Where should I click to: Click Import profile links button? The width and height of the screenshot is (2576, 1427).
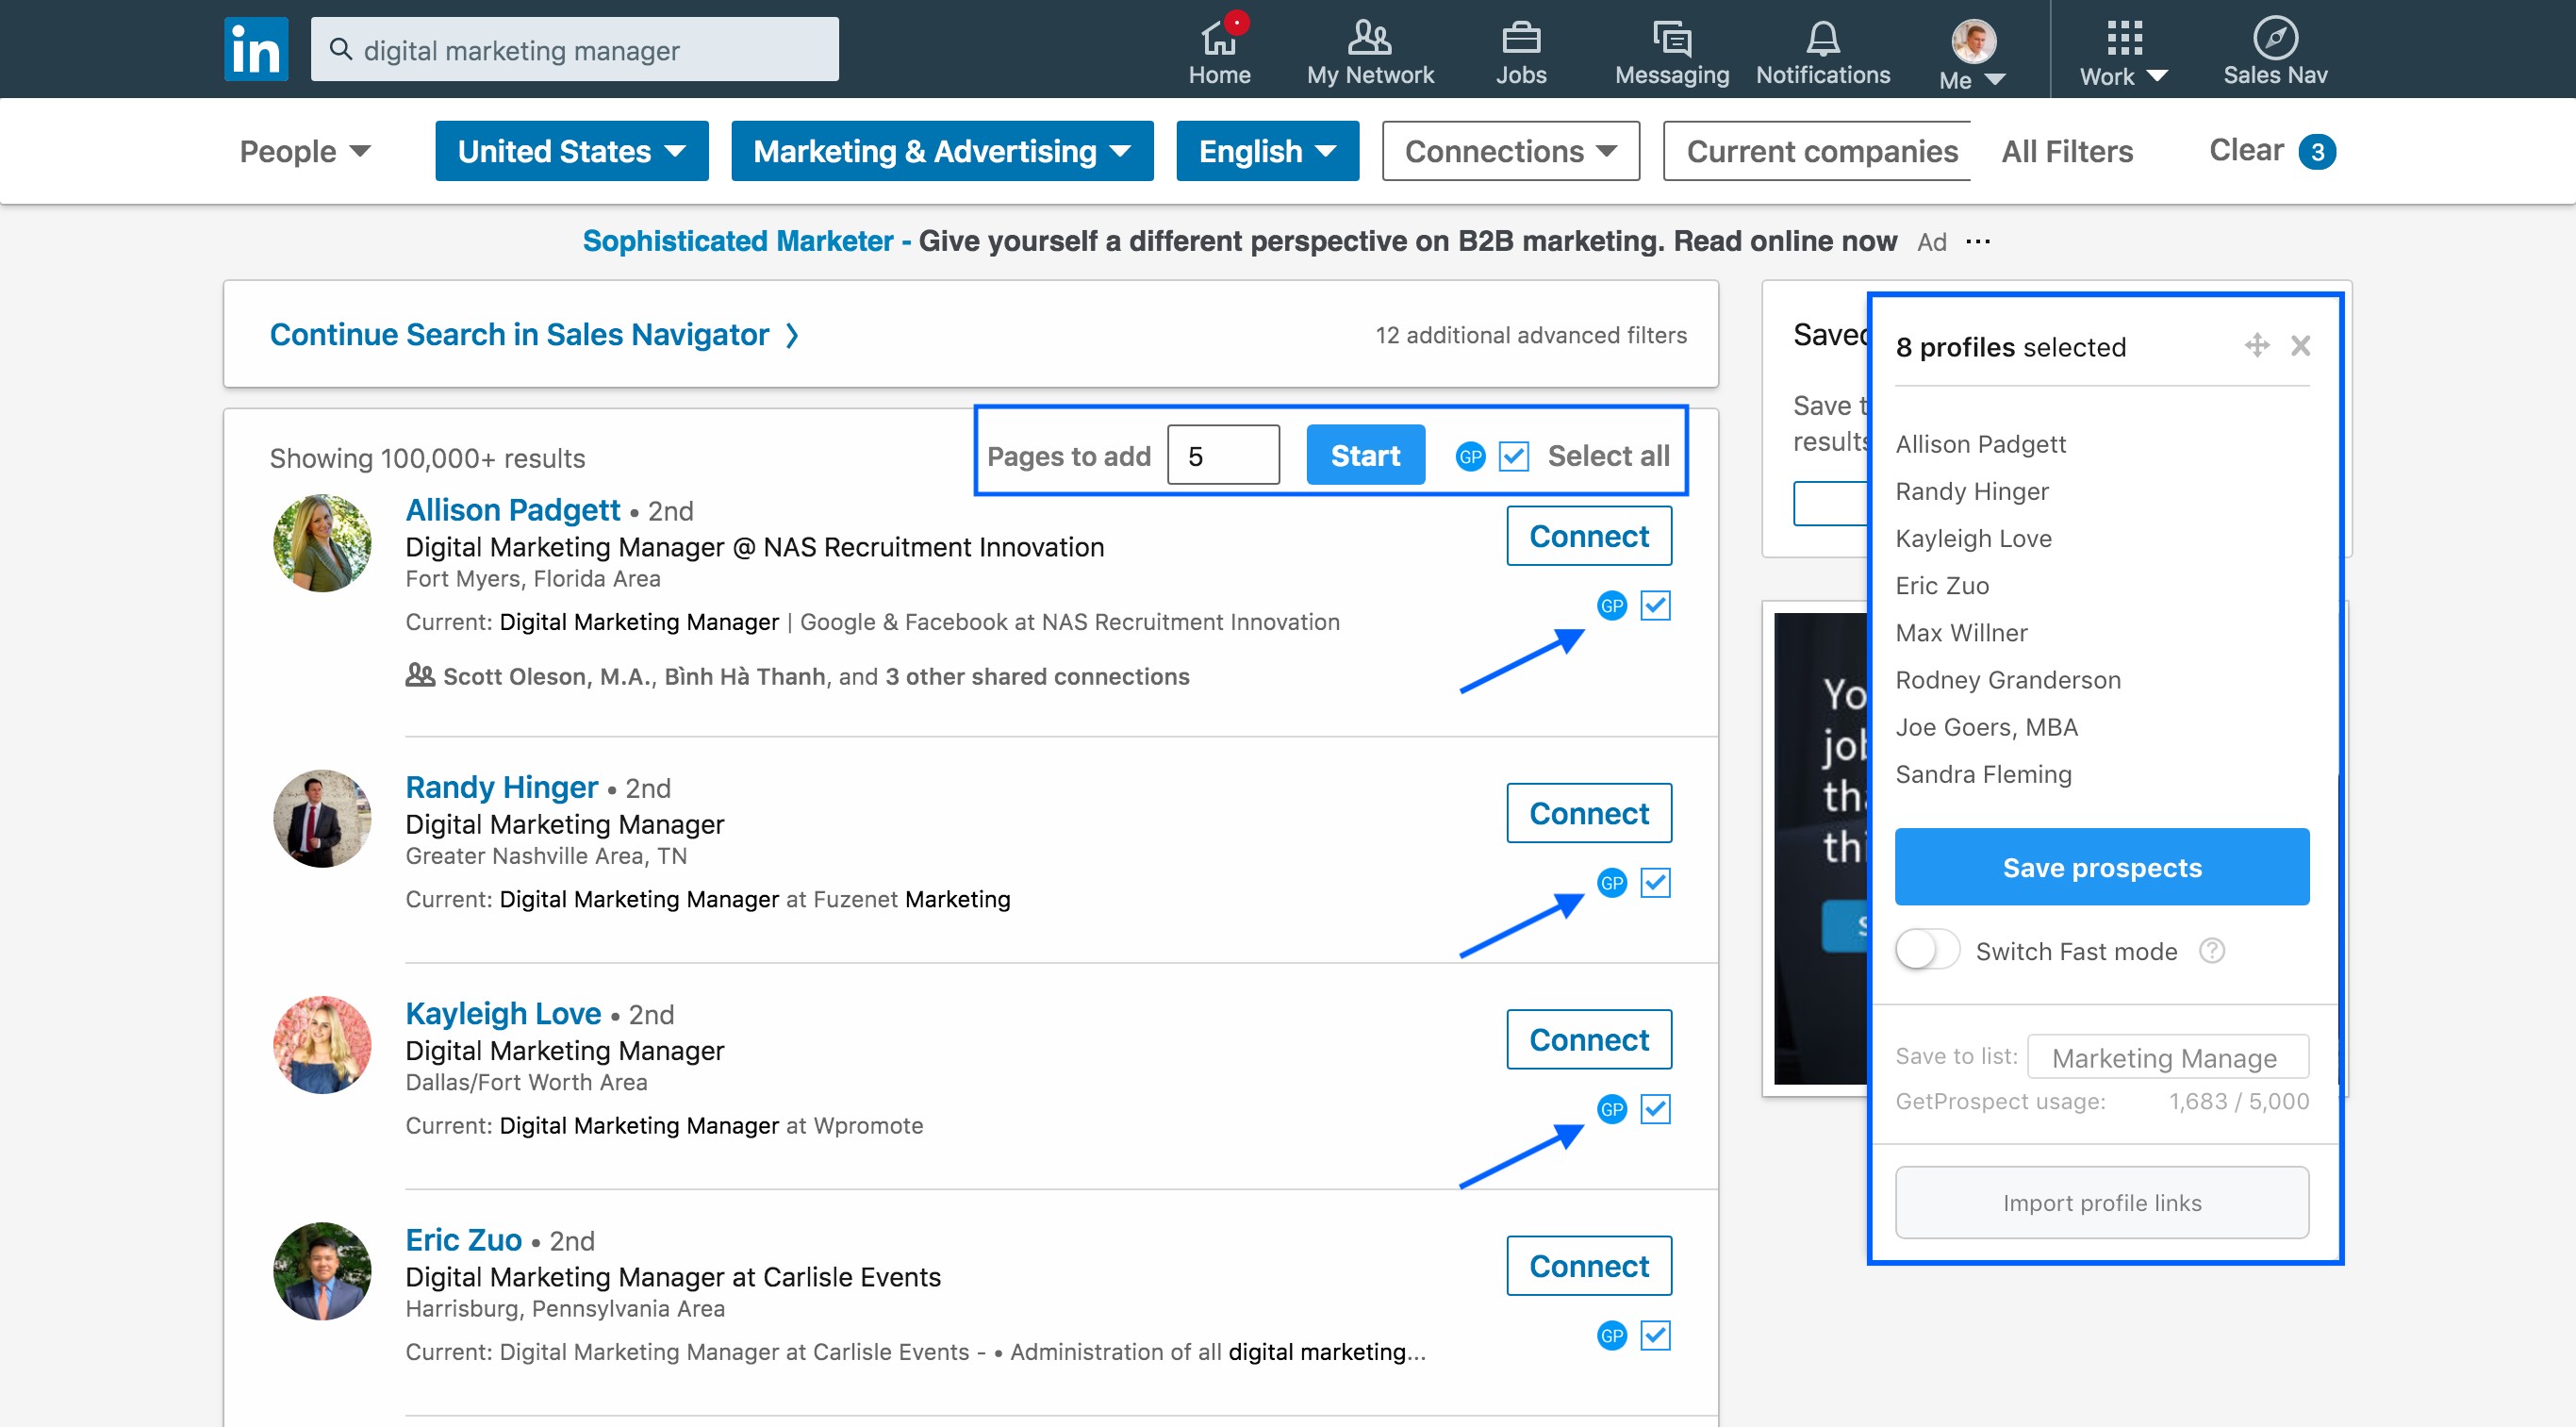point(2102,1202)
